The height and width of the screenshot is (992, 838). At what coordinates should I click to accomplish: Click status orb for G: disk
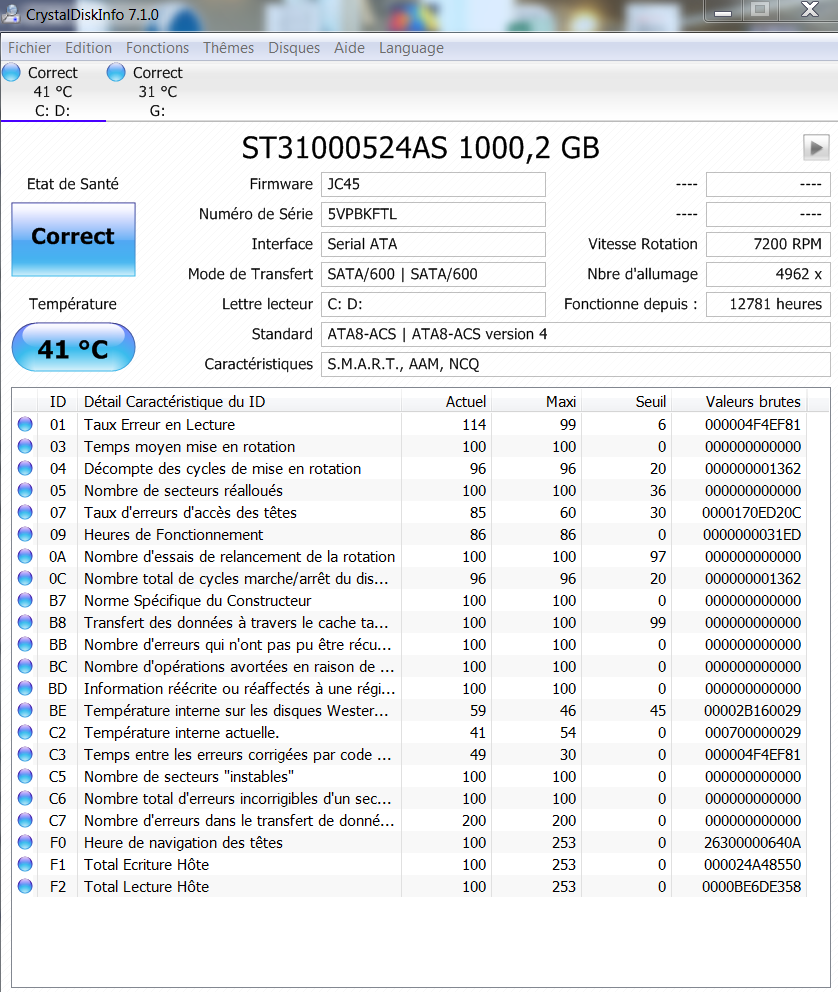point(116,73)
